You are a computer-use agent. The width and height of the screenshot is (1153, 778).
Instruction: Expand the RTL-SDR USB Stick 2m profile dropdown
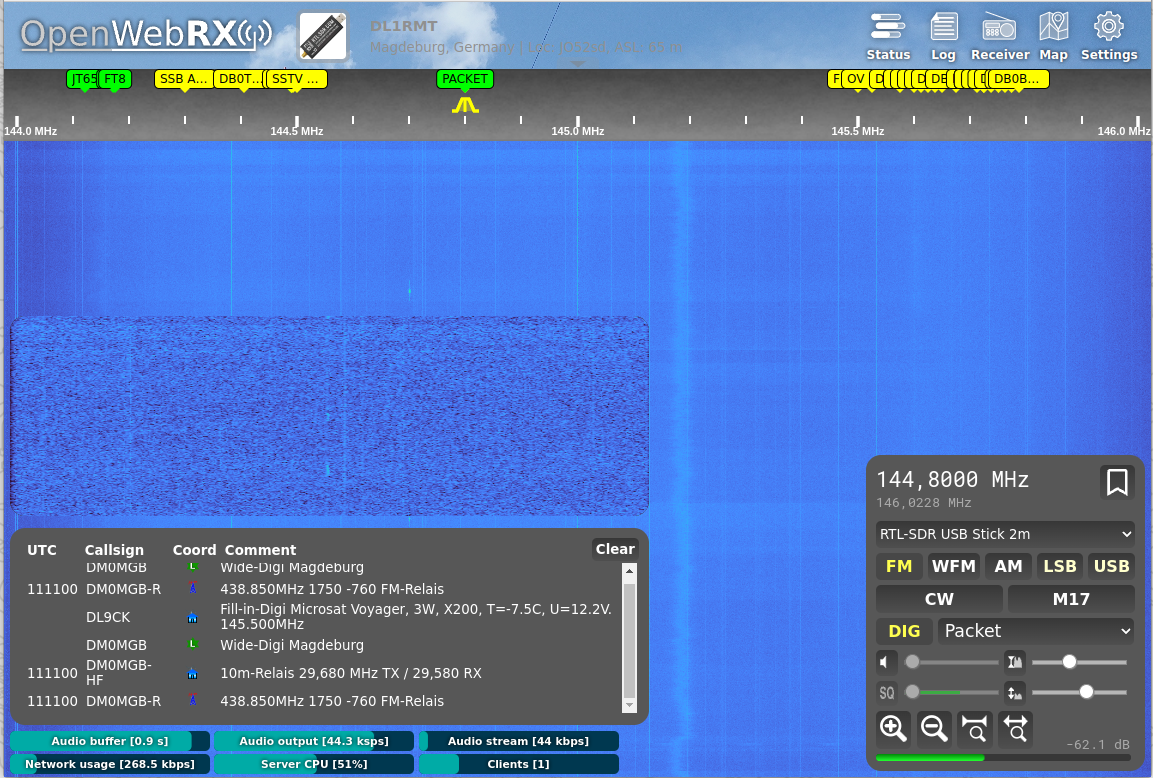(x=1005, y=534)
